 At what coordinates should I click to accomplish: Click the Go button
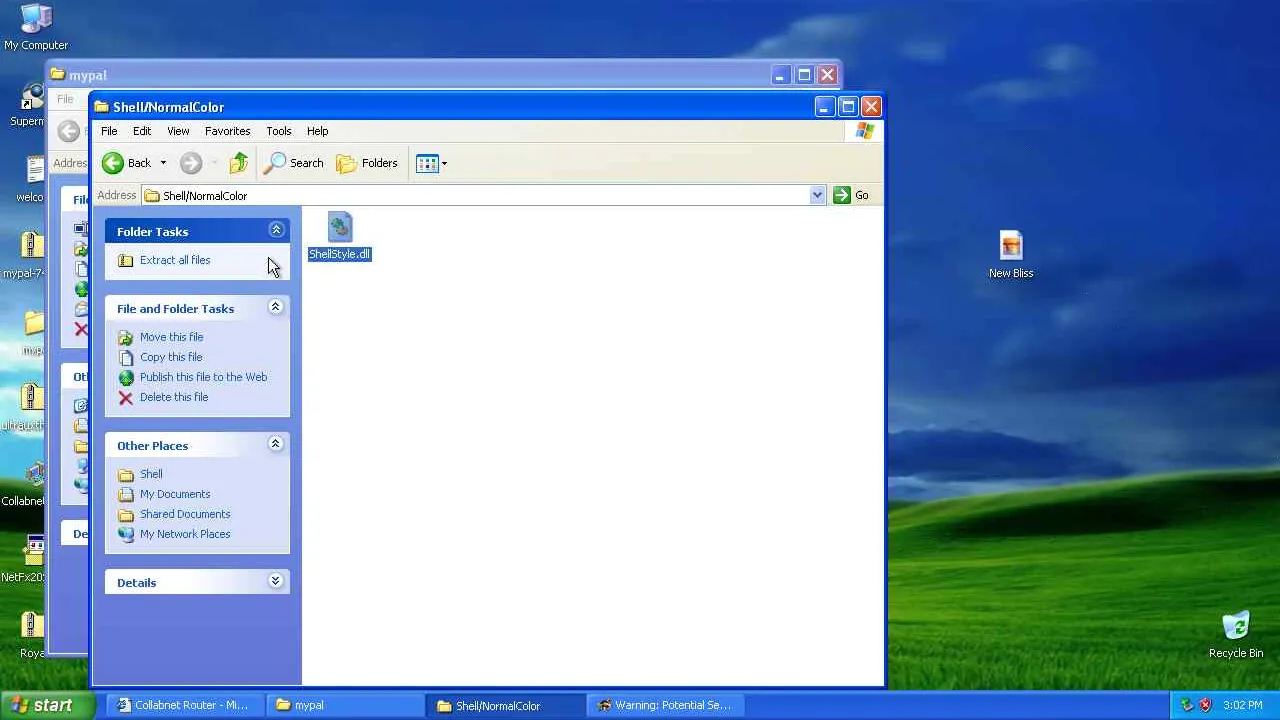click(x=851, y=195)
